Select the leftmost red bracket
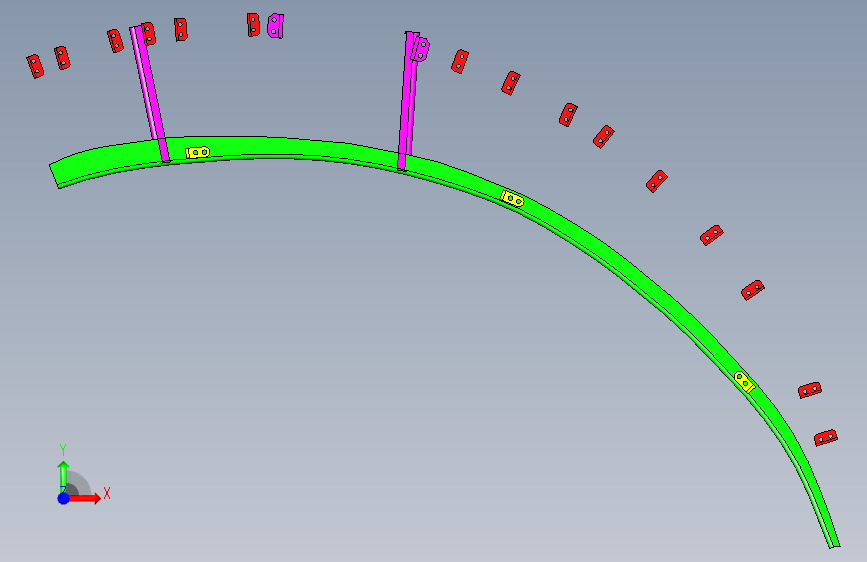Screen dimensions: 867x562 [35, 66]
